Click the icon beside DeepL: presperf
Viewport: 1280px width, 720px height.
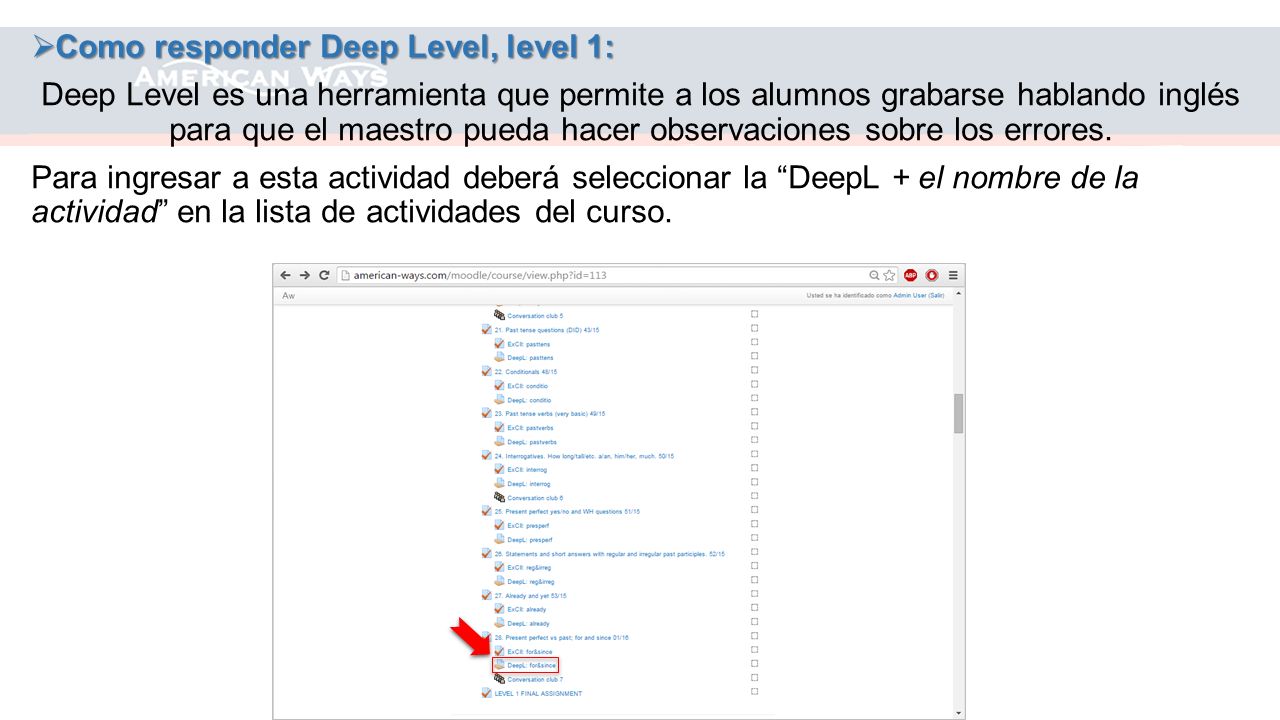(499, 539)
